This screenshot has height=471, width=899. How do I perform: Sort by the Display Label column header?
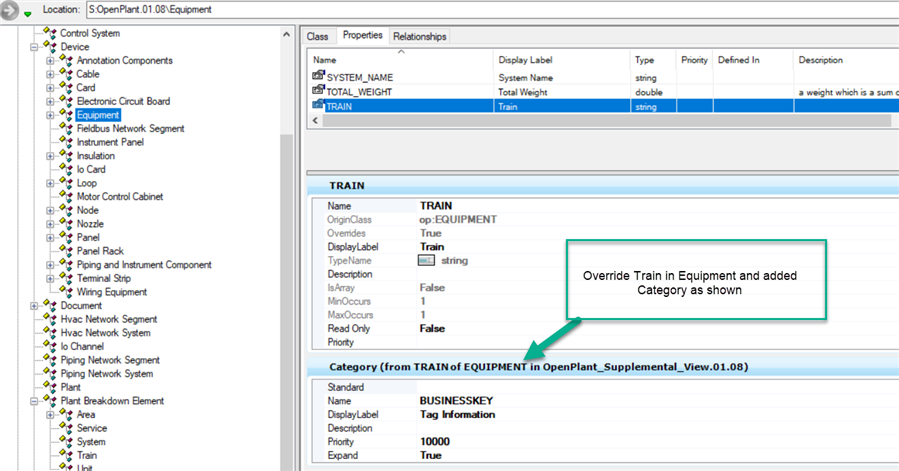[561, 60]
